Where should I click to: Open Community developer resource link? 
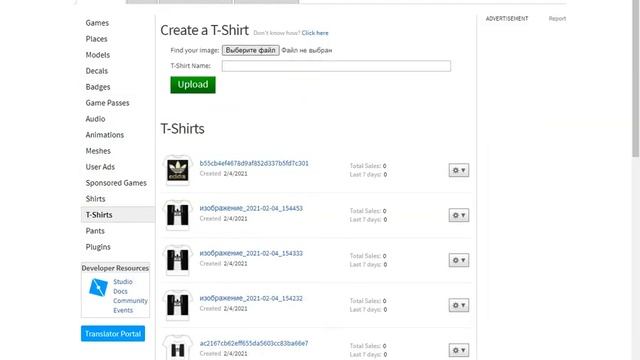130,300
